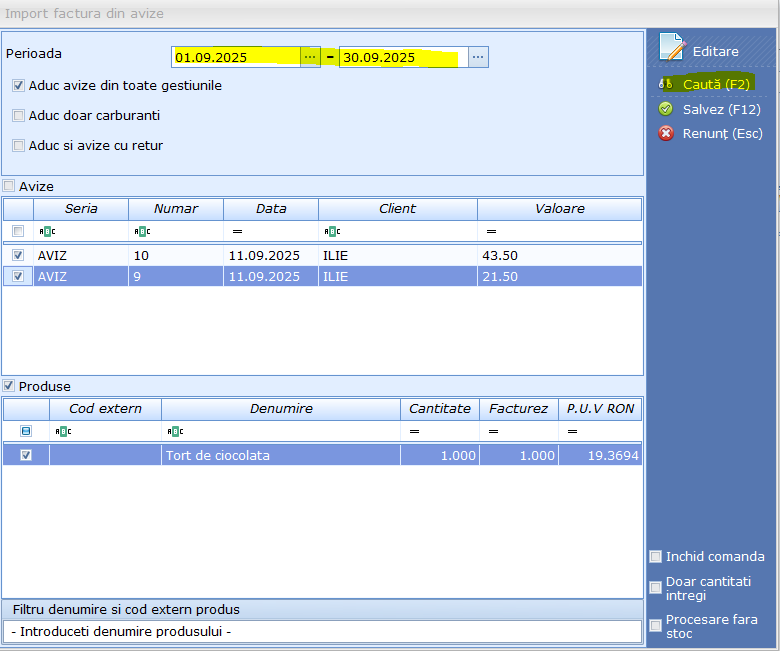Click the Seria column filter icon
Viewport: 780px width, 651px height.
coord(46,231)
